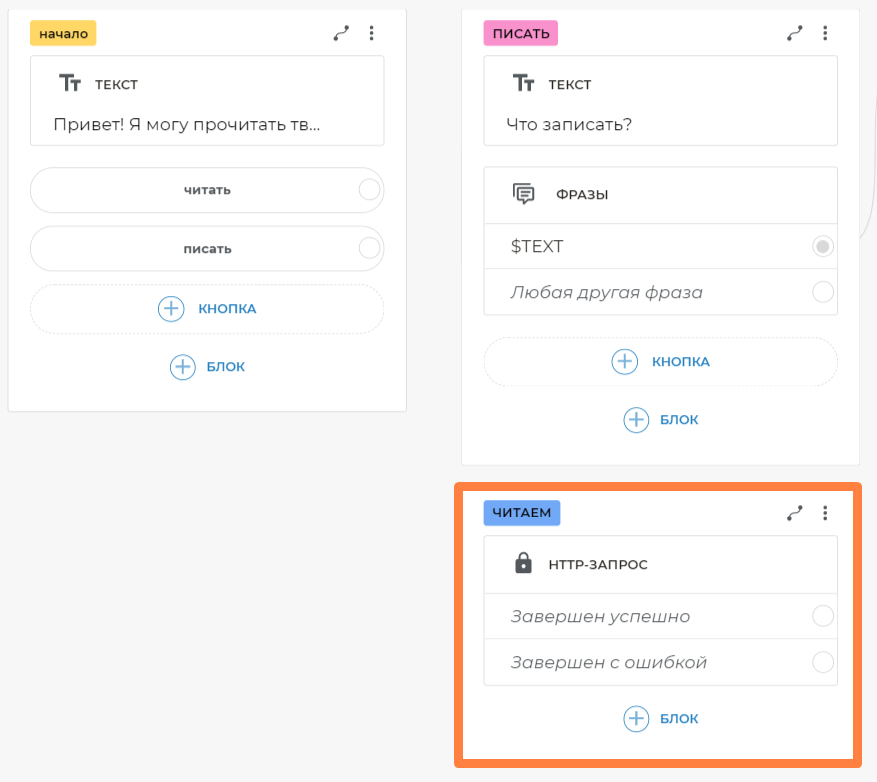Open the three-dot menu on the ПИСАТЬ card
The image size is (877, 782).
coord(825,33)
